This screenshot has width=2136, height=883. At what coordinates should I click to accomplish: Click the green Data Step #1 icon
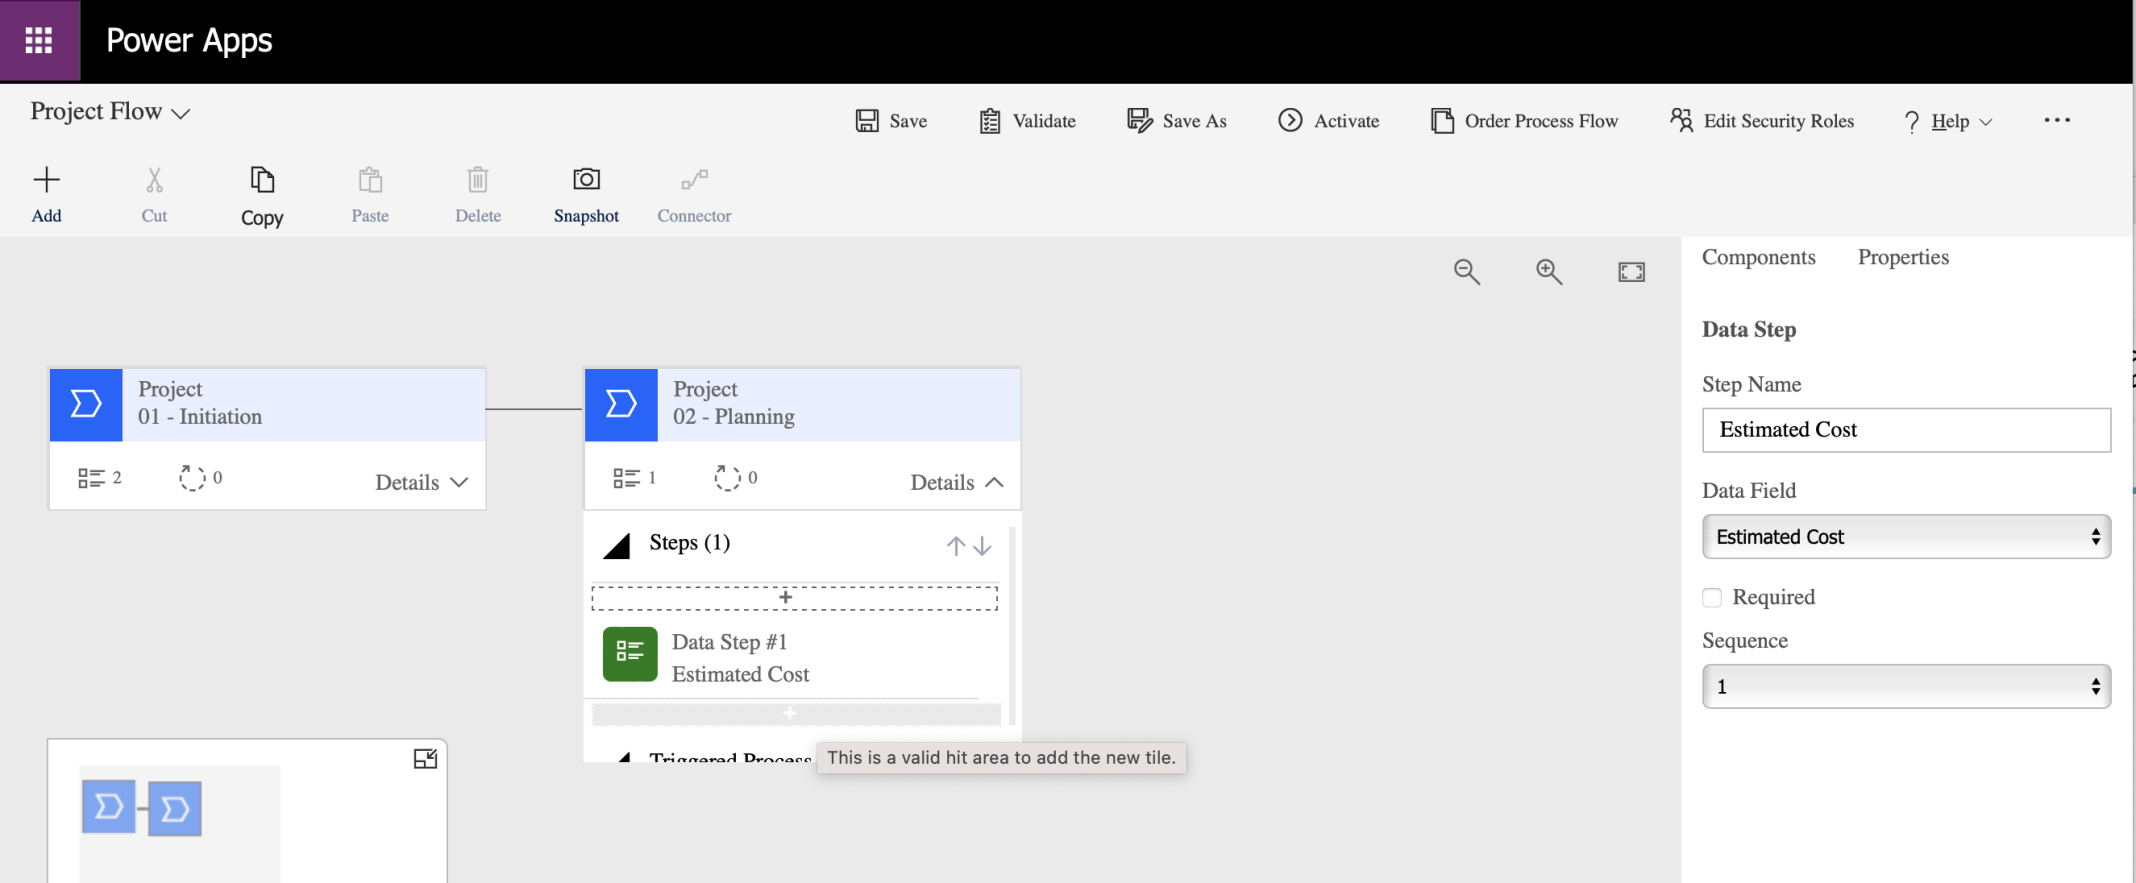coord(630,654)
